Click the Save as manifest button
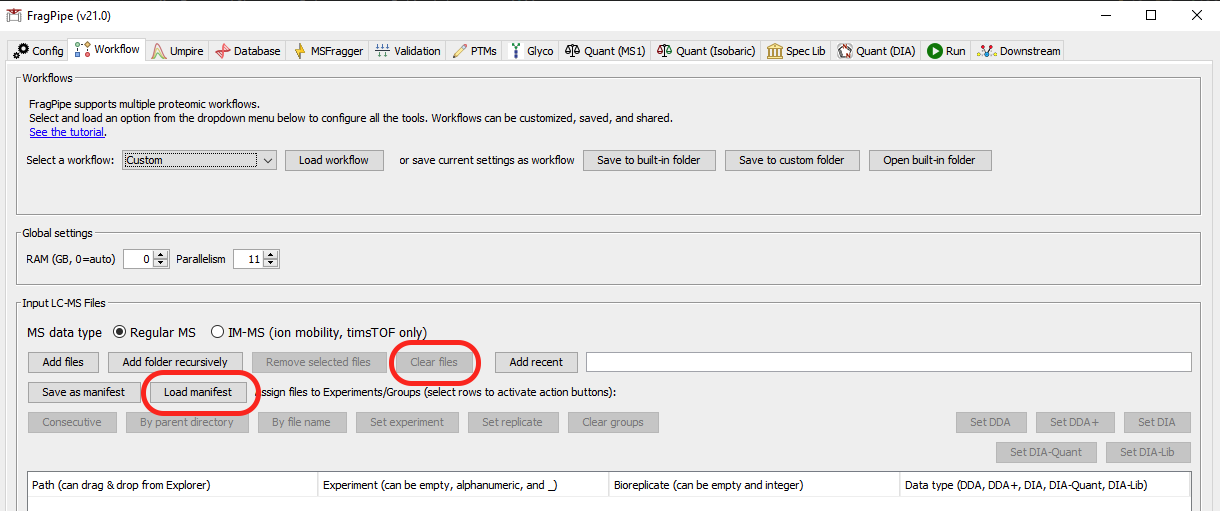Image resolution: width=1220 pixels, height=511 pixels. pyautogui.click(x=84, y=392)
